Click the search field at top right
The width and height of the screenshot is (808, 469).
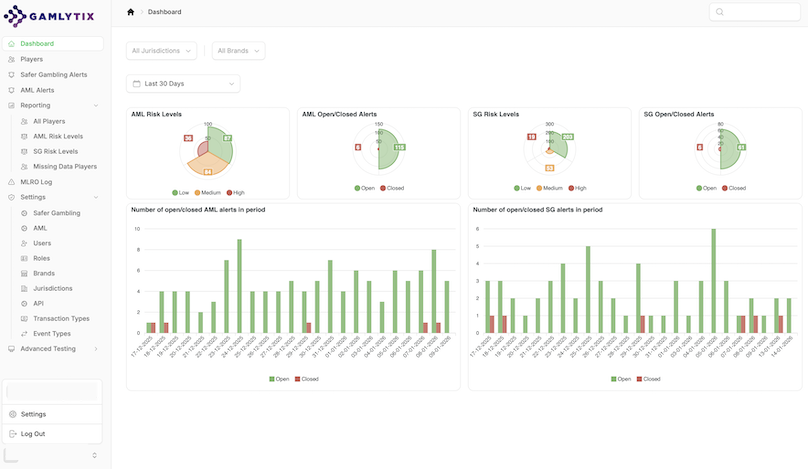[755, 12]
